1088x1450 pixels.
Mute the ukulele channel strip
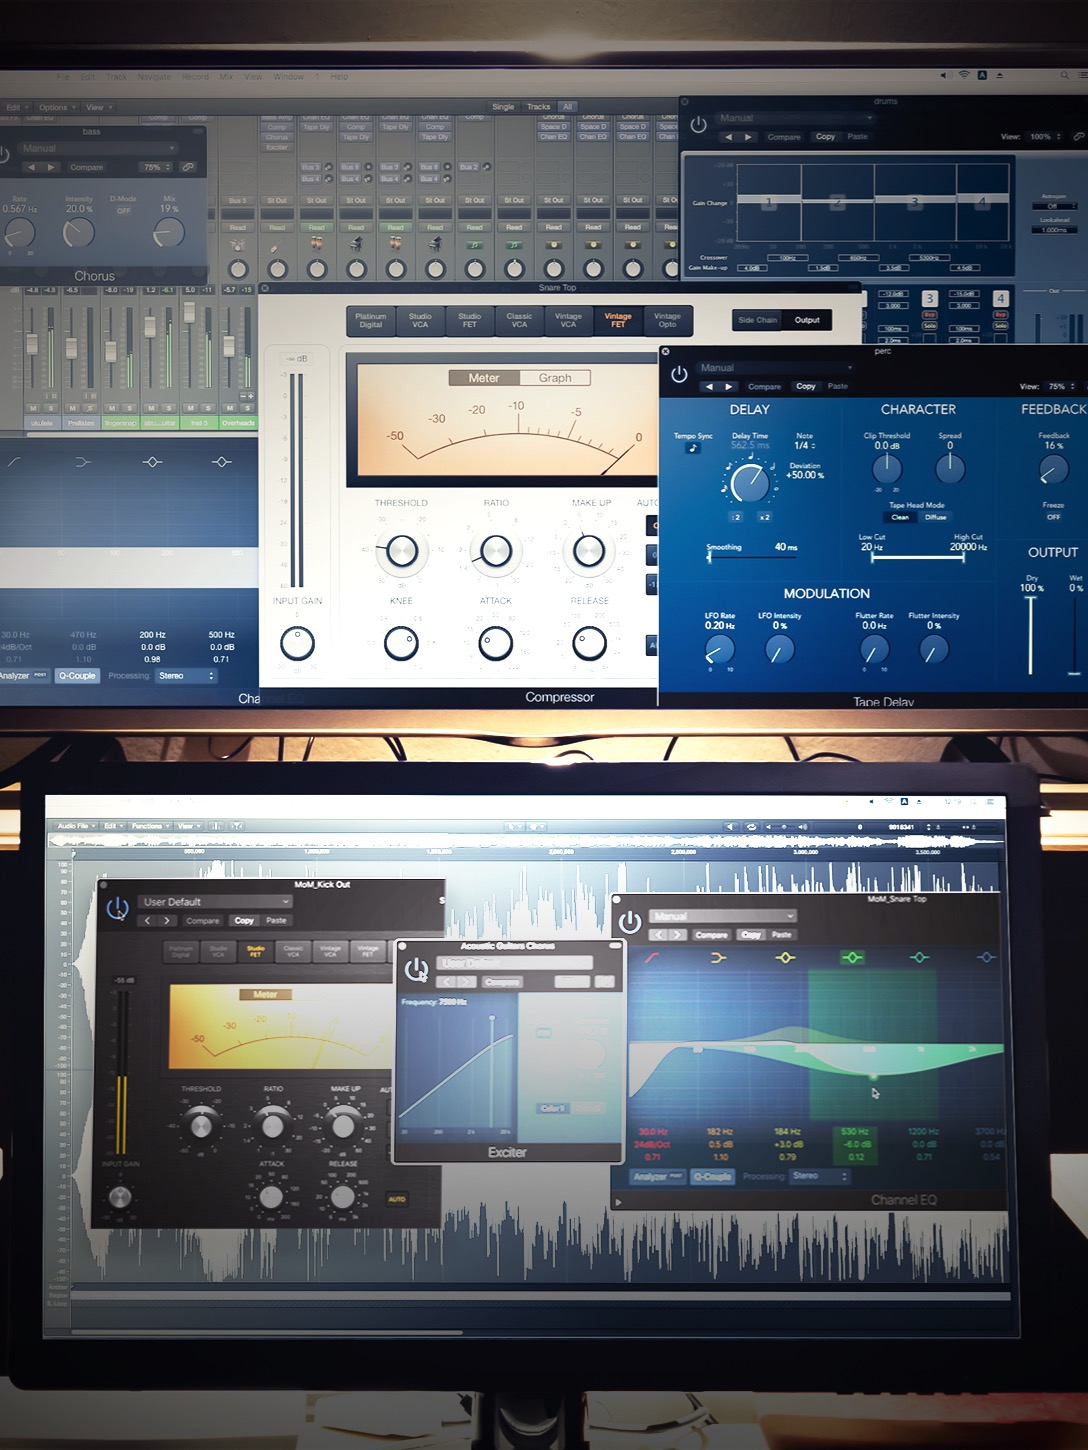click(33, 408)
